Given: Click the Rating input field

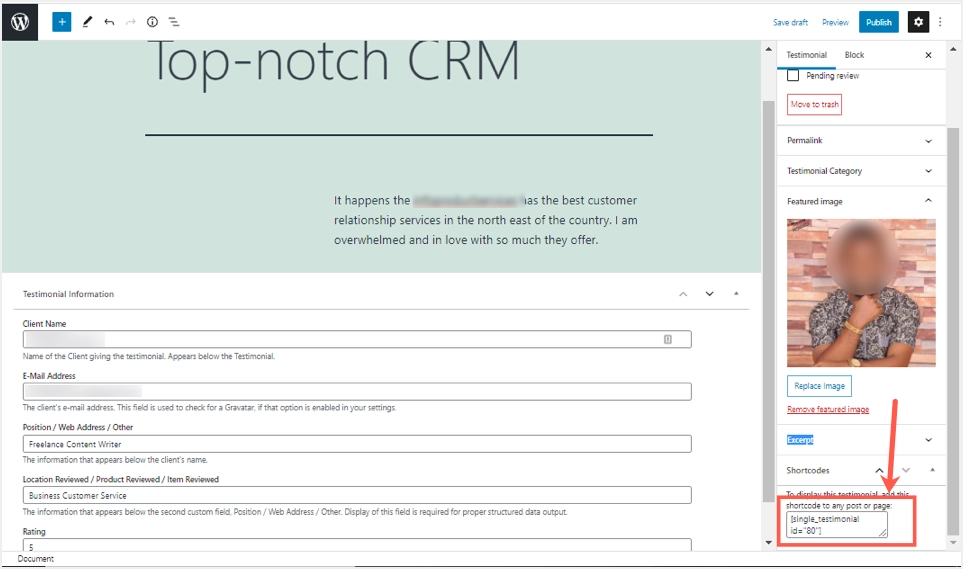Looking at the screenshot, I should click(x=357, y=545).
